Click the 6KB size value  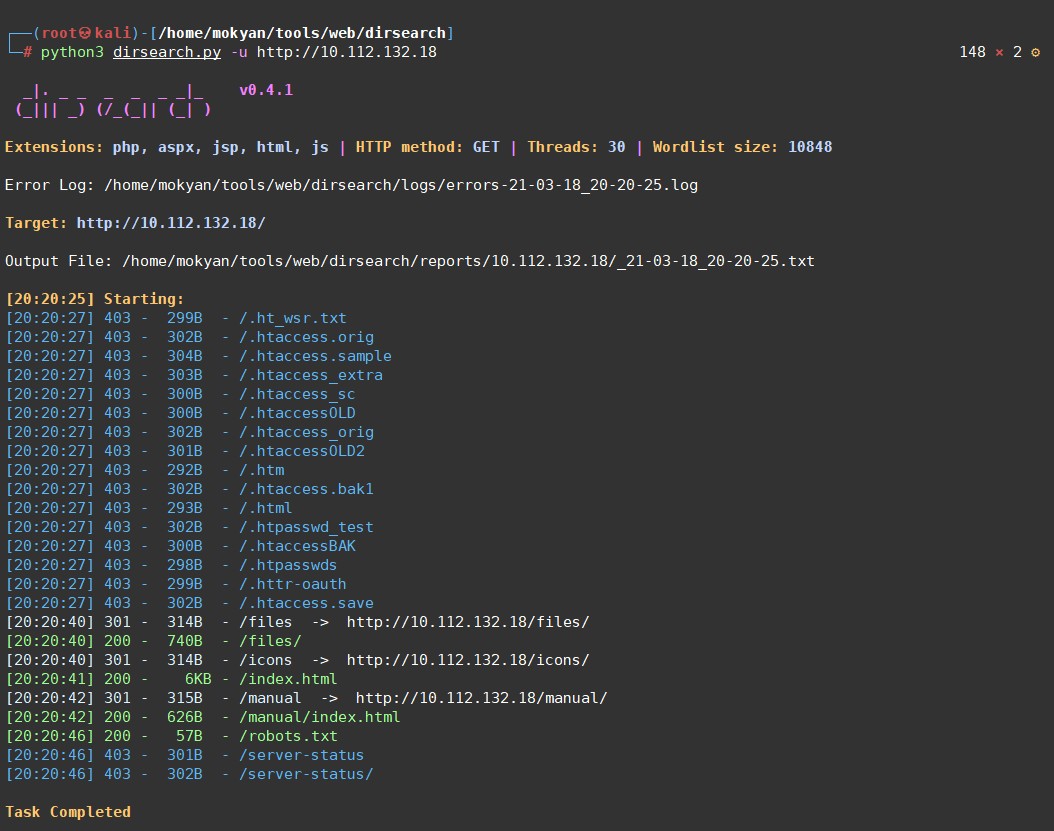click(x=198, y=679)
